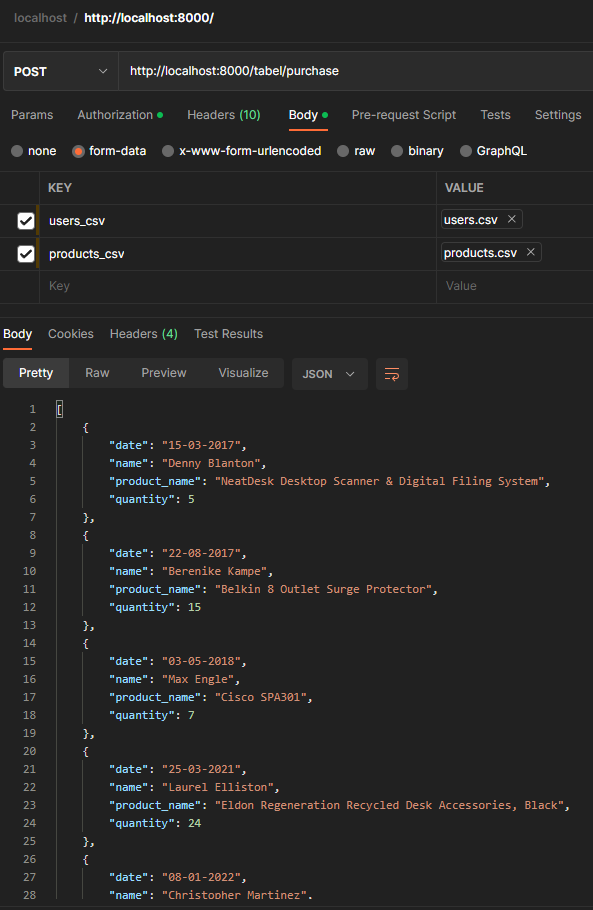Switch to the Tests tab
This screenshot has height=910, width=593.
(495, 115)
